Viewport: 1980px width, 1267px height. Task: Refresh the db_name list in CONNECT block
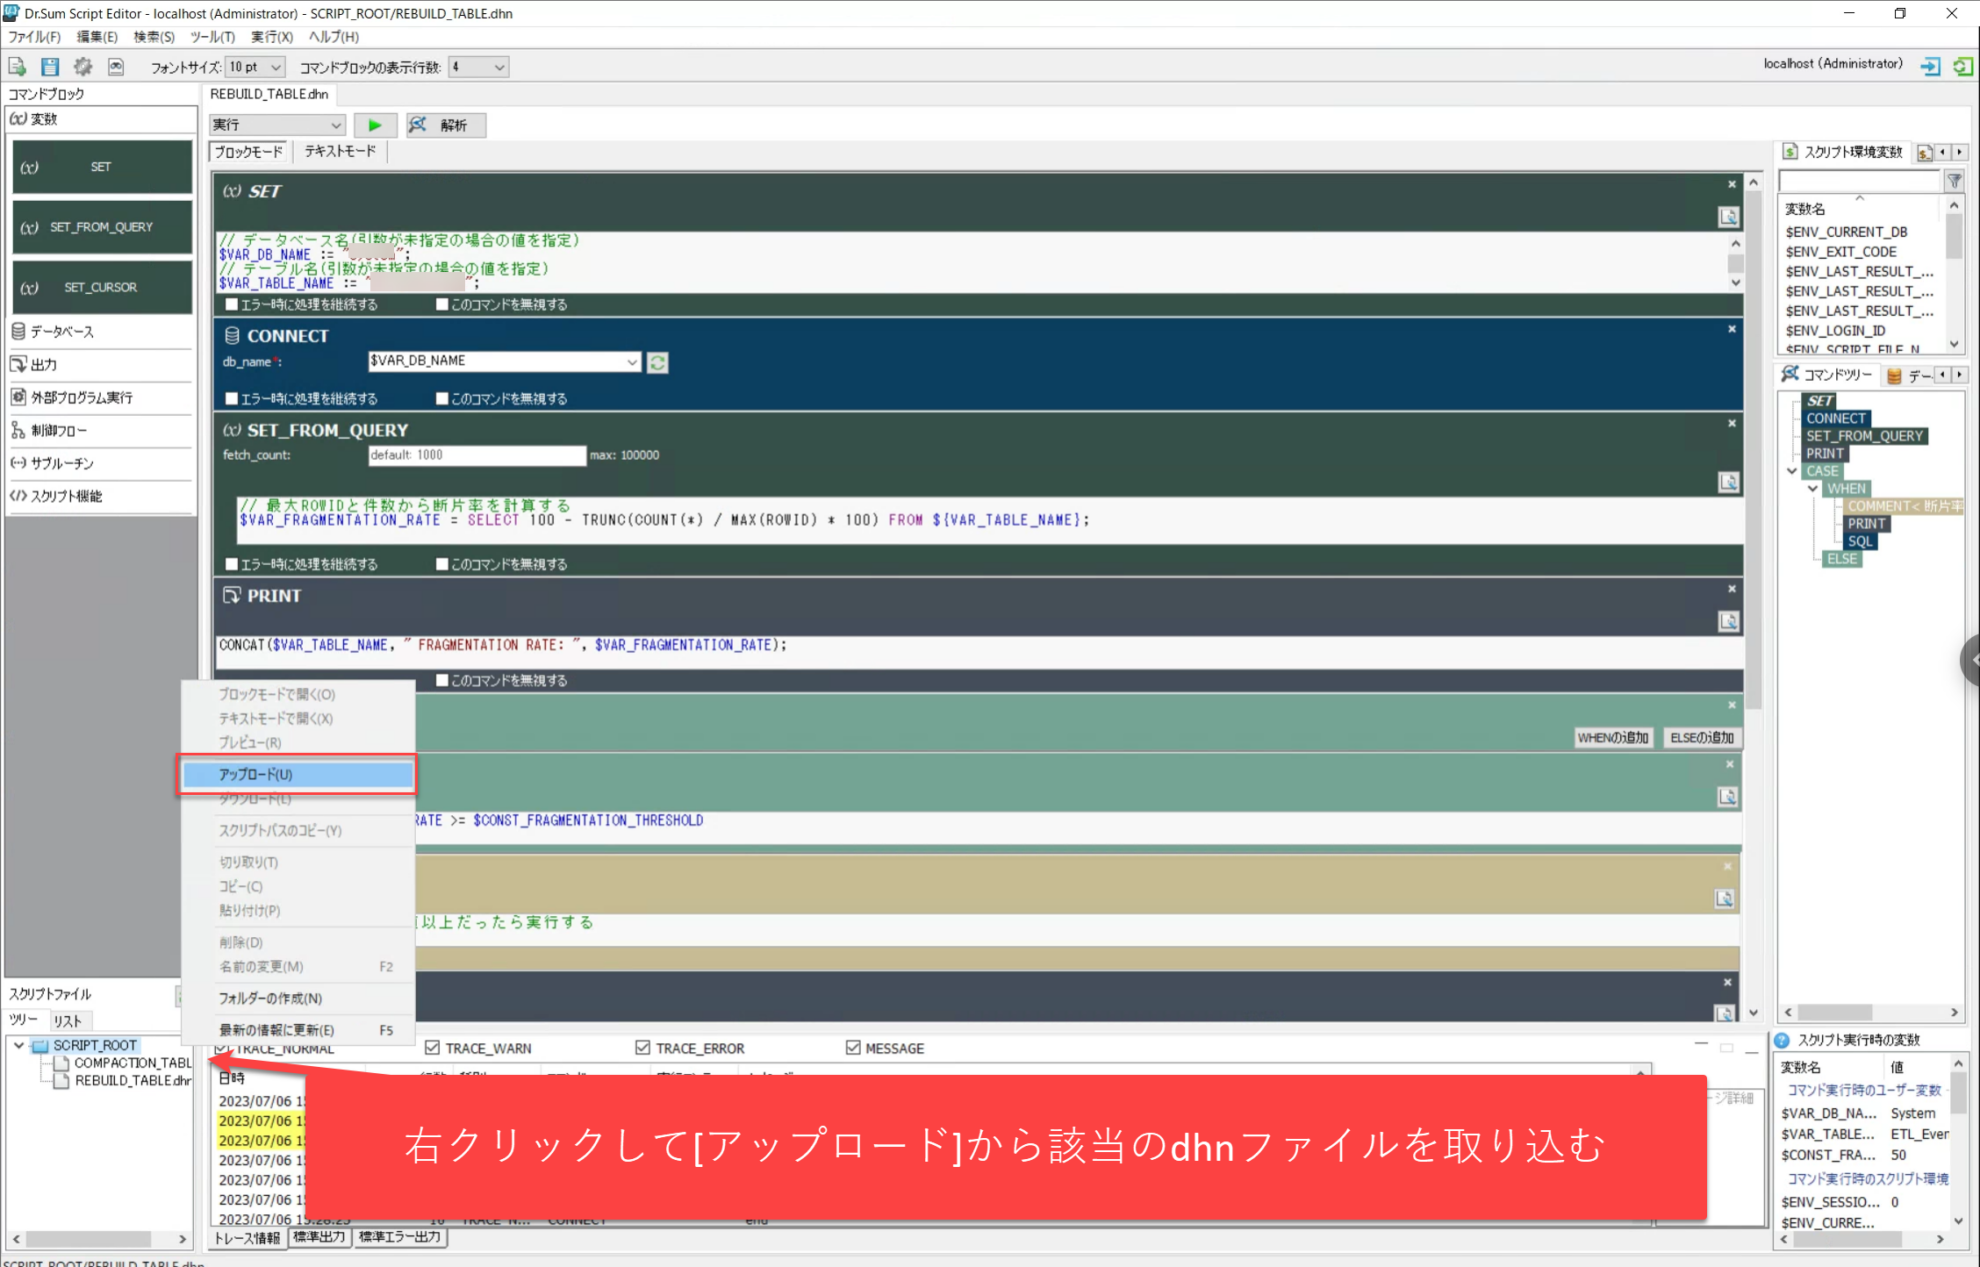click(x=658, y=362)
